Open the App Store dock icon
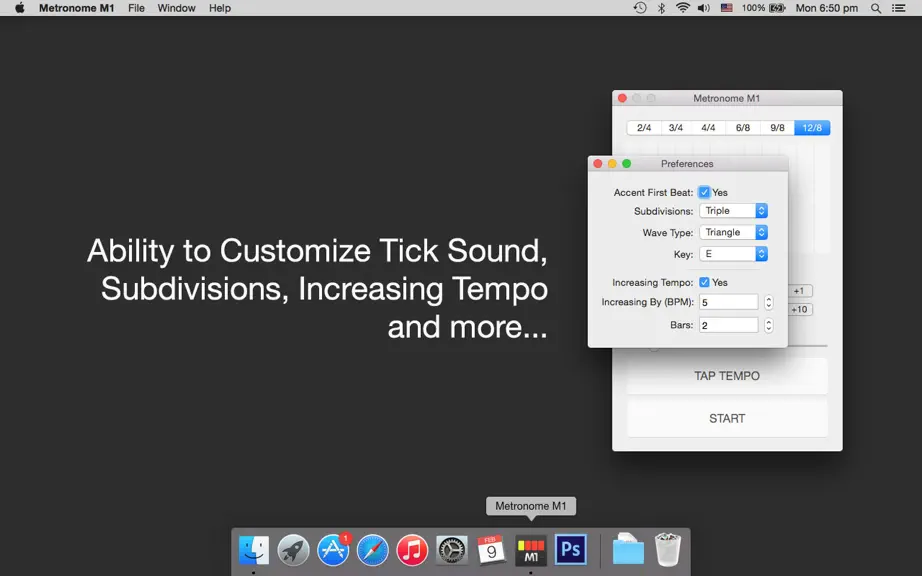The width and height of the screenshot is (922, 576). 333,550
